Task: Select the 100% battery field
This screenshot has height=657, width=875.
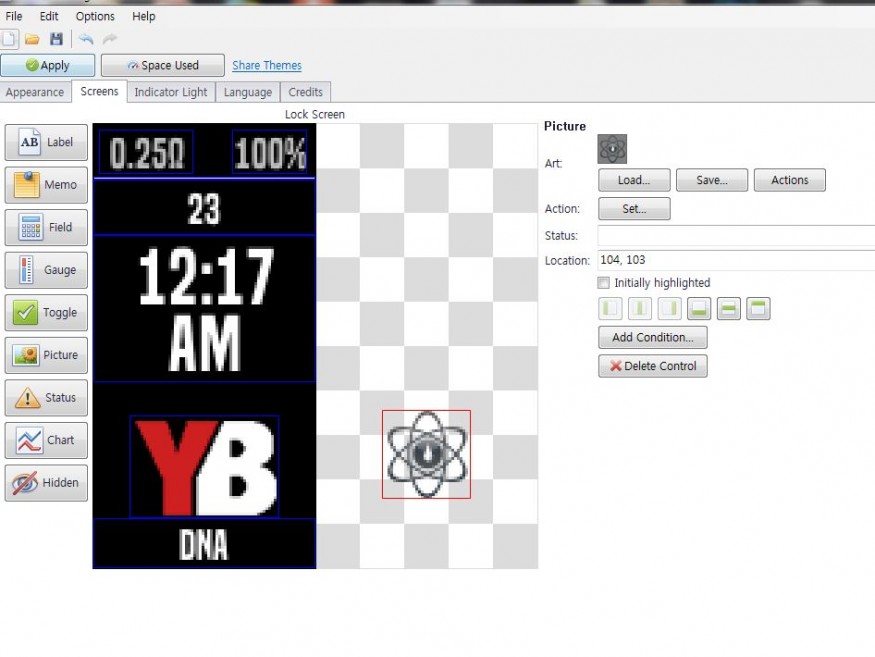Action: (270, 152)
